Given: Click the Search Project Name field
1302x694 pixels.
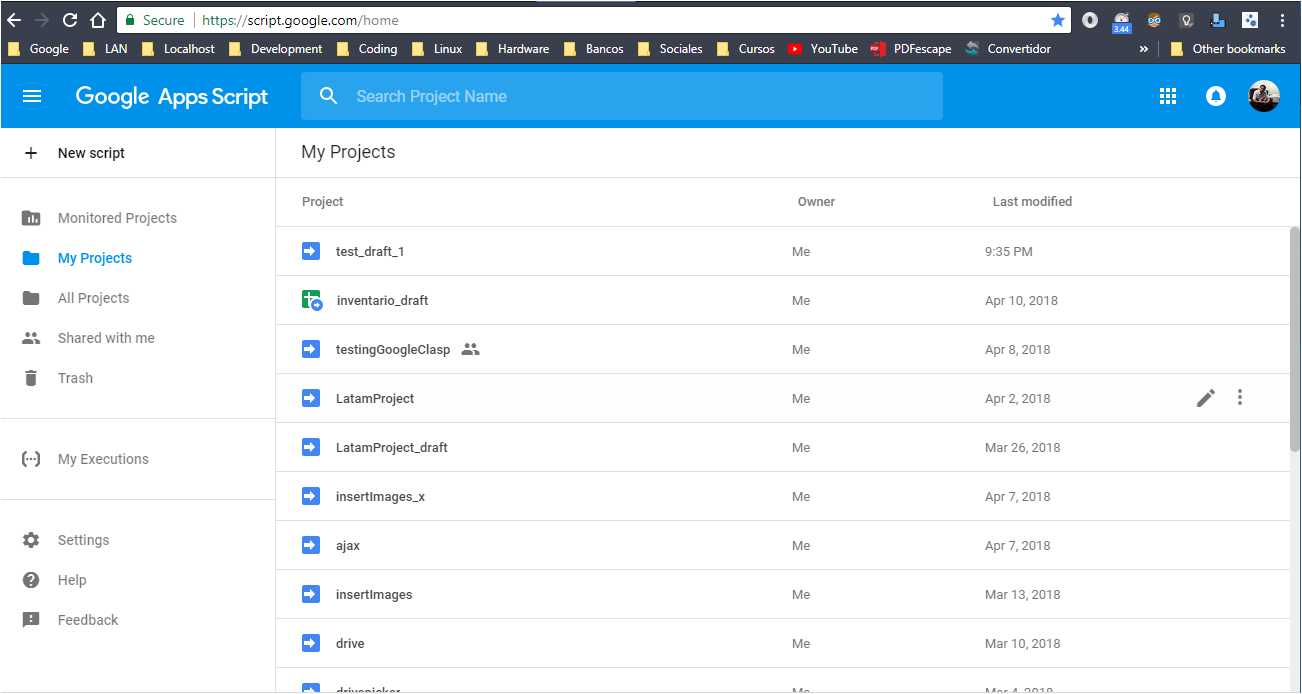Looking at the screenshot, I should (x=622, y=96).
